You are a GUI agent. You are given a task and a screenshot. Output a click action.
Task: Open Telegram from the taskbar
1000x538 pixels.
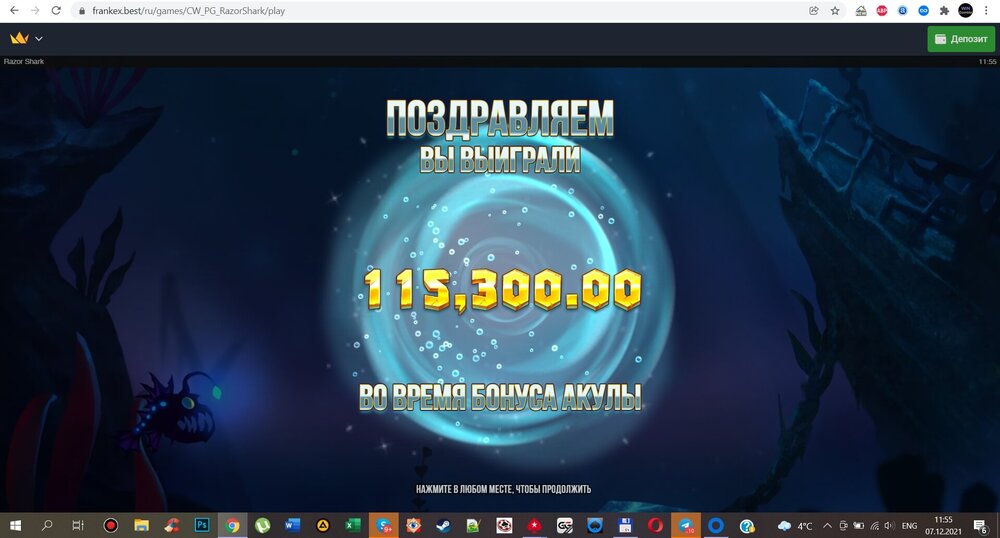pos(686,525)
